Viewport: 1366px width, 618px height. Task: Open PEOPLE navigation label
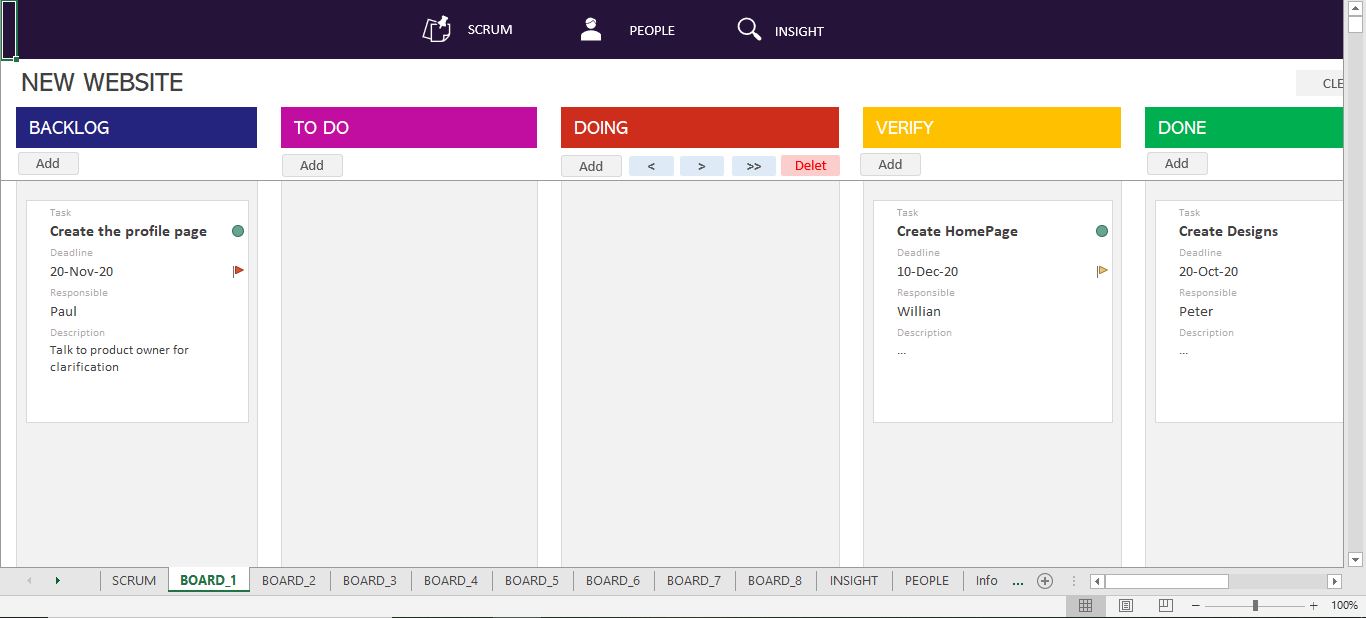[652, 31]
